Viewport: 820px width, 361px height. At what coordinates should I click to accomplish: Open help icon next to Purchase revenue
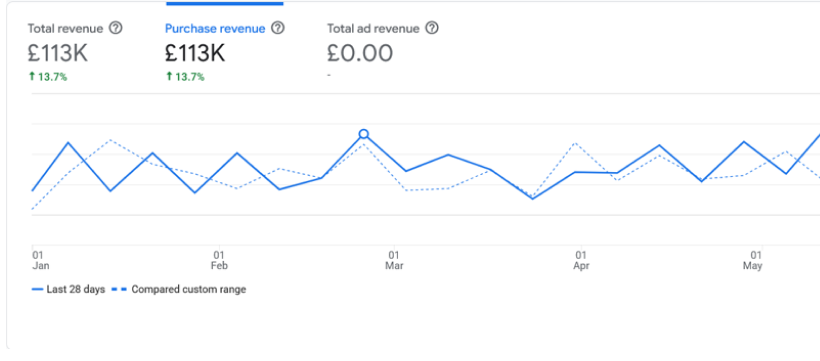point(278,28)
